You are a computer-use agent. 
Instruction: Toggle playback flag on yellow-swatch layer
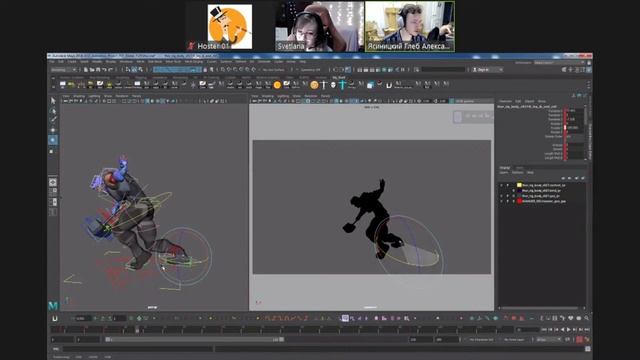(508, 185)
